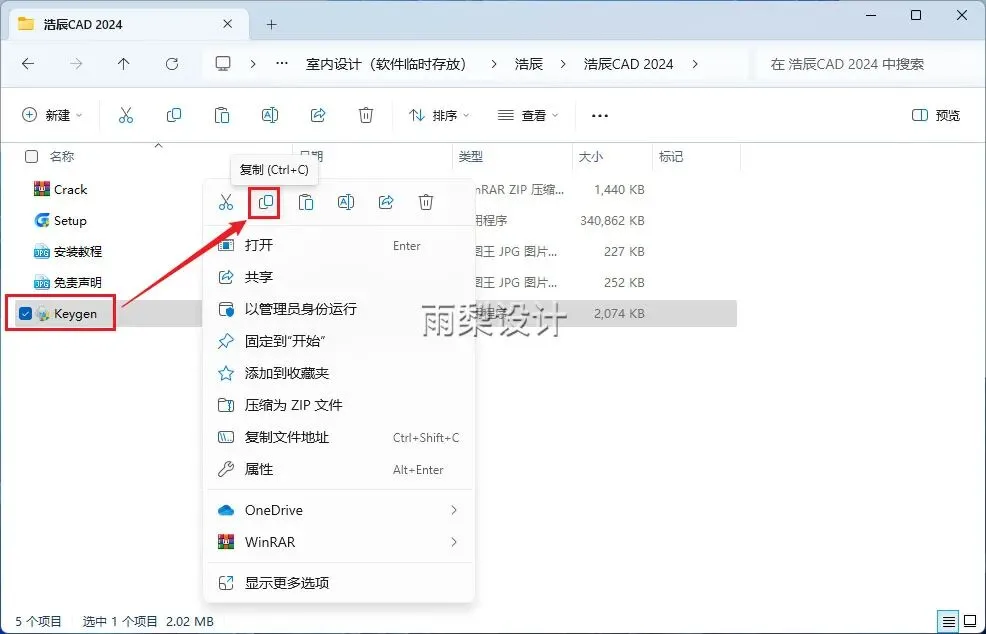This screenshot has height=634, width=986.
Task: Click the Delete trash icon in the context menu
Action: [426, 202]
